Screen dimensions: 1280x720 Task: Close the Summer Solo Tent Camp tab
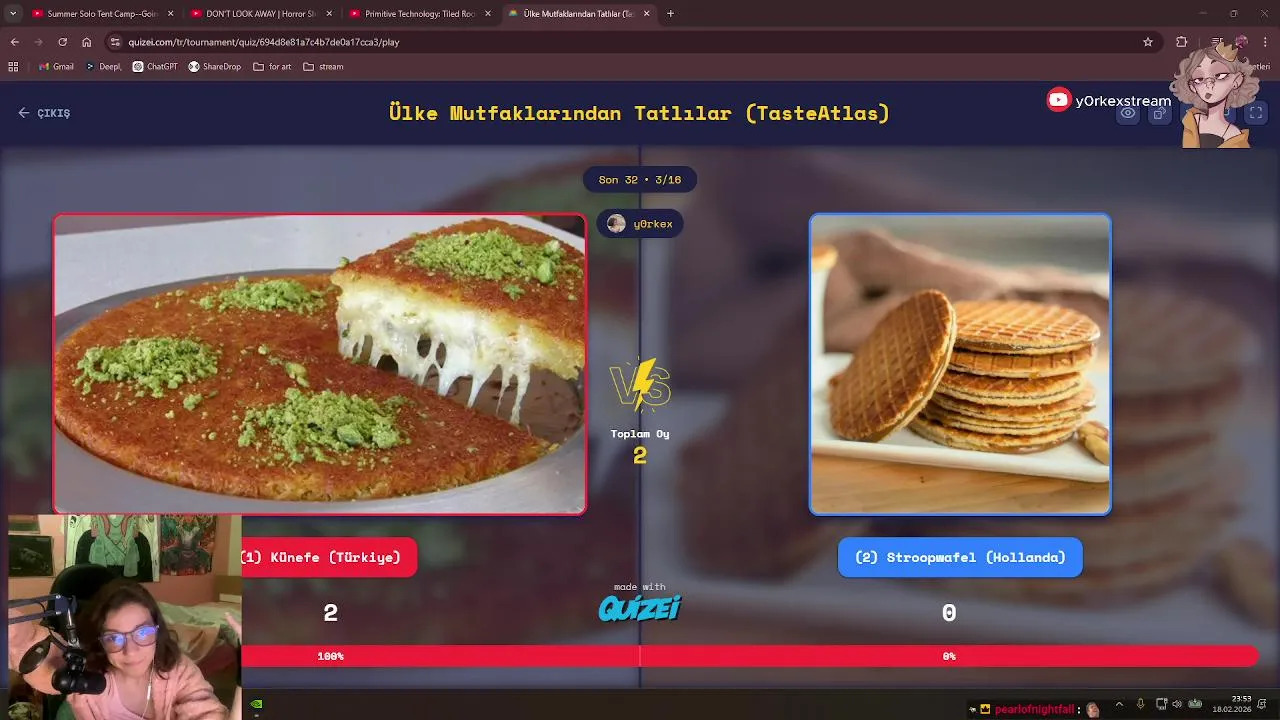tap(170, 14)
